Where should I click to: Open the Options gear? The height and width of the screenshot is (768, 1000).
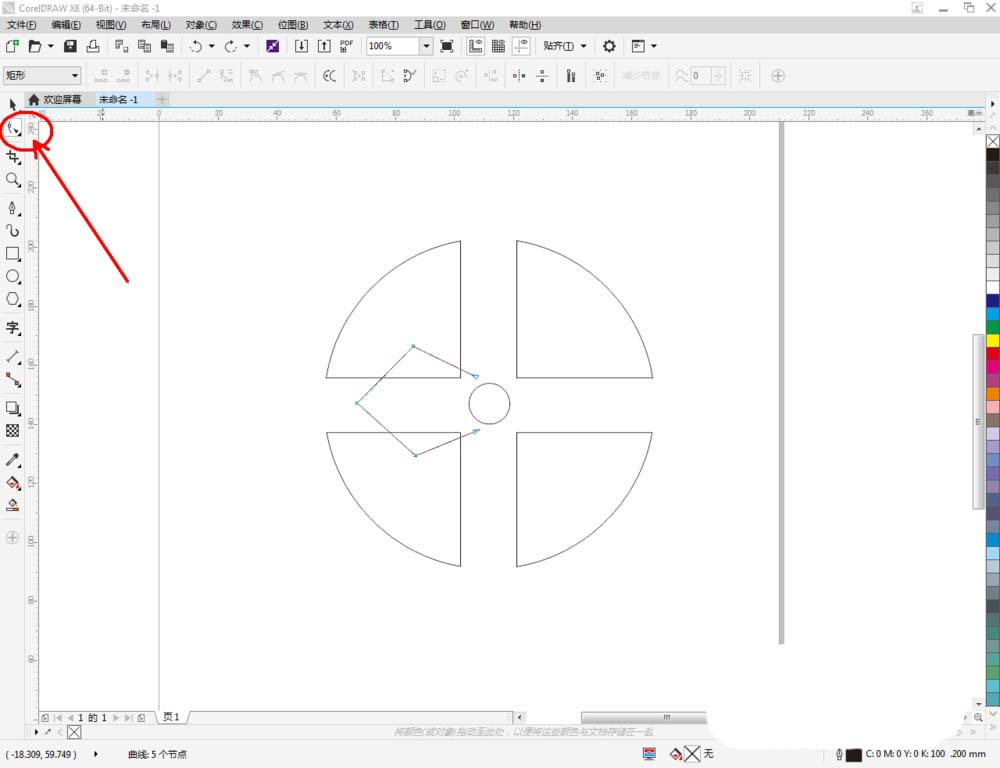609,46
